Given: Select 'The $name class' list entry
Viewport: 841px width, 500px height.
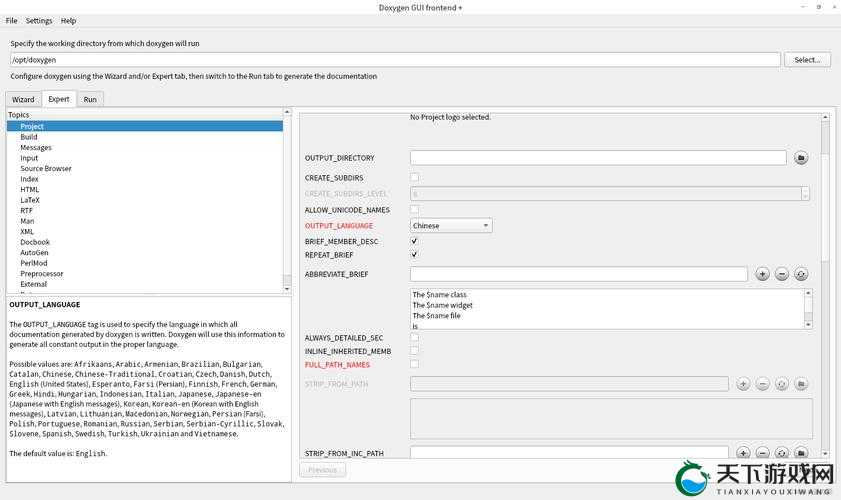Looking at the screenshot, I should pos(439,295).
